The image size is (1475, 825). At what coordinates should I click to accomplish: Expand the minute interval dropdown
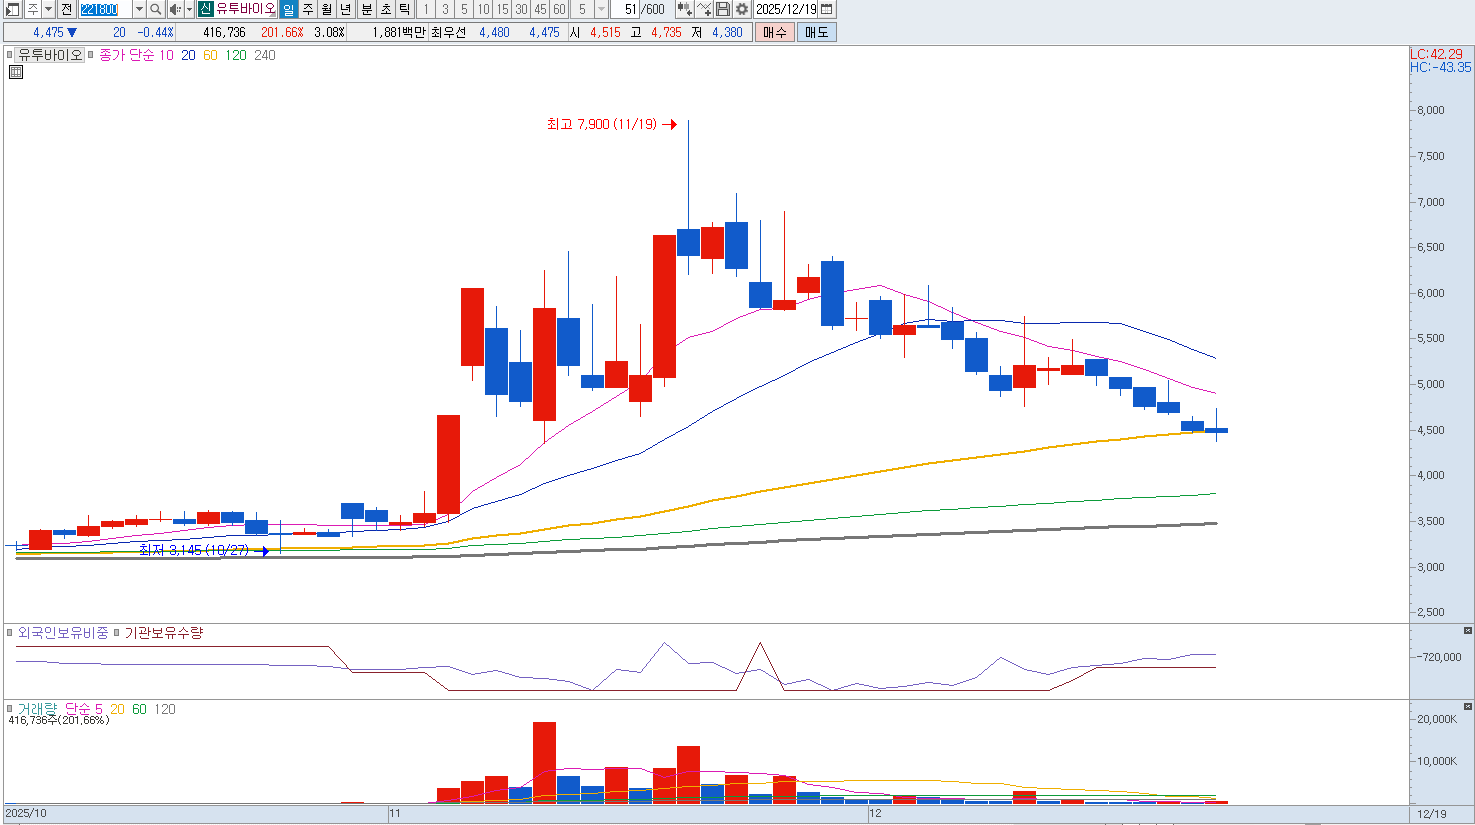(x=601, y=9)
